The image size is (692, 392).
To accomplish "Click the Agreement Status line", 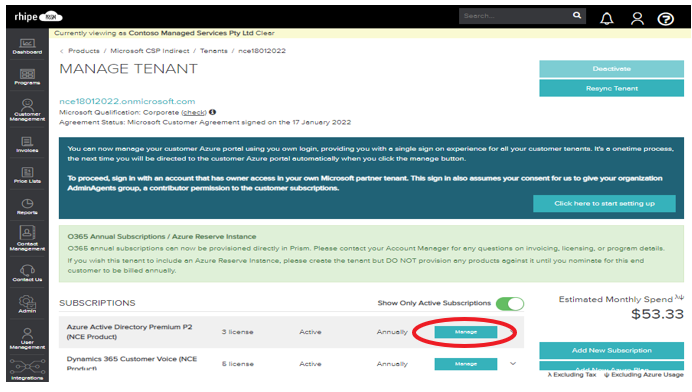I will pos(205,122).
